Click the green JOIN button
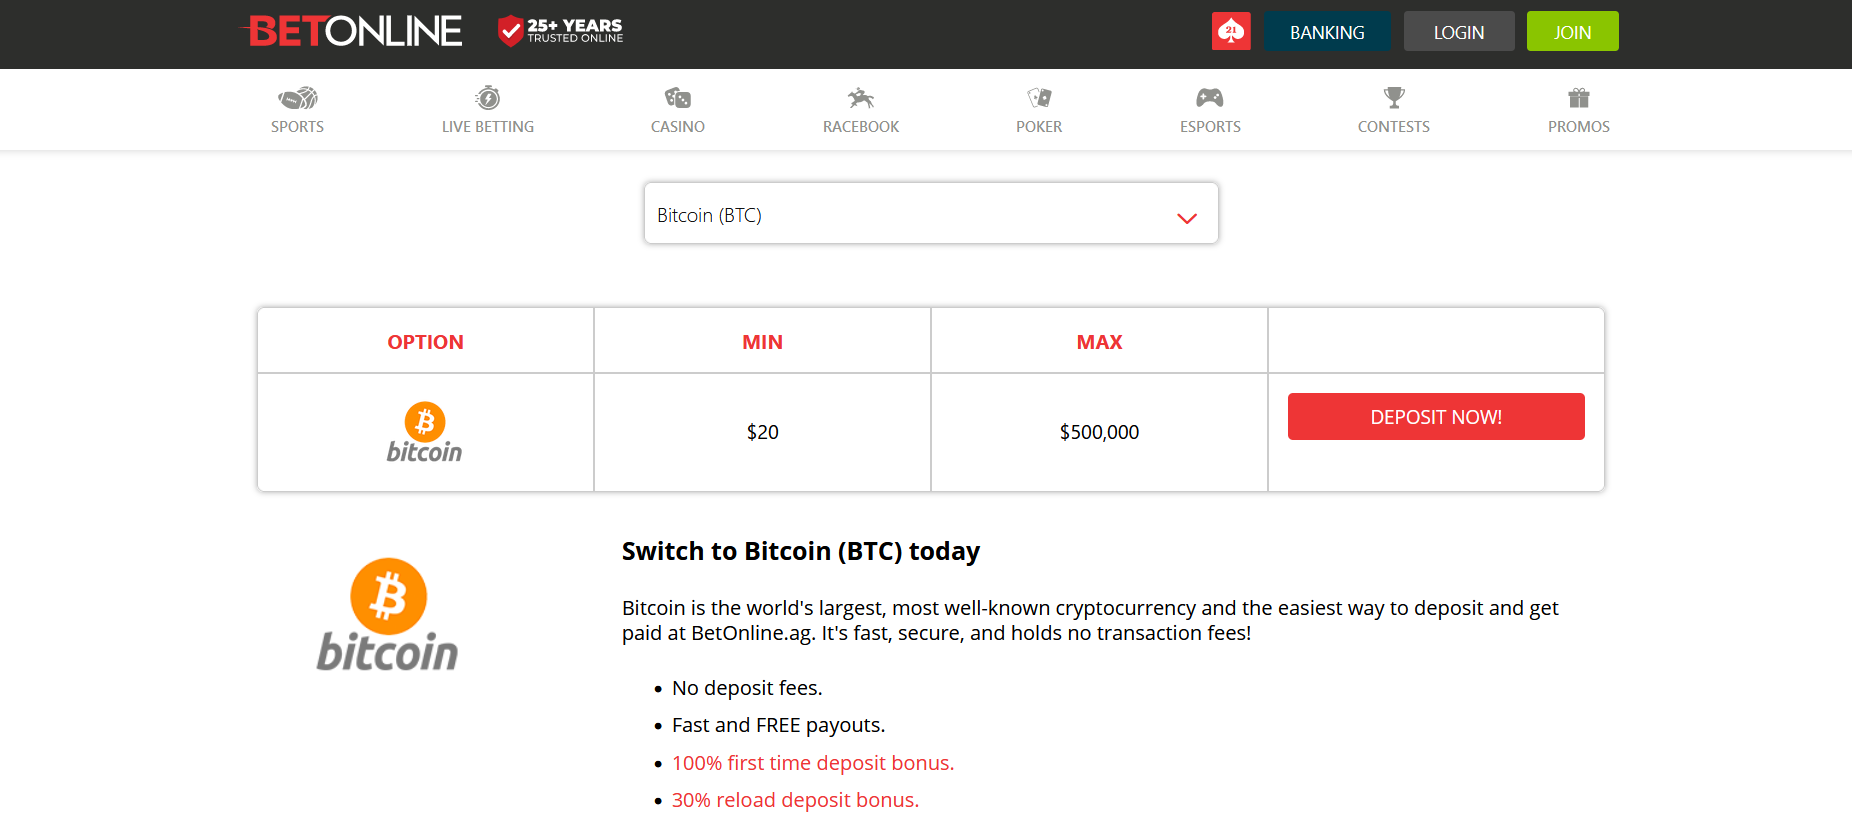The height and width of the screenshot is (833, 1852). (x=1572, y=32)
